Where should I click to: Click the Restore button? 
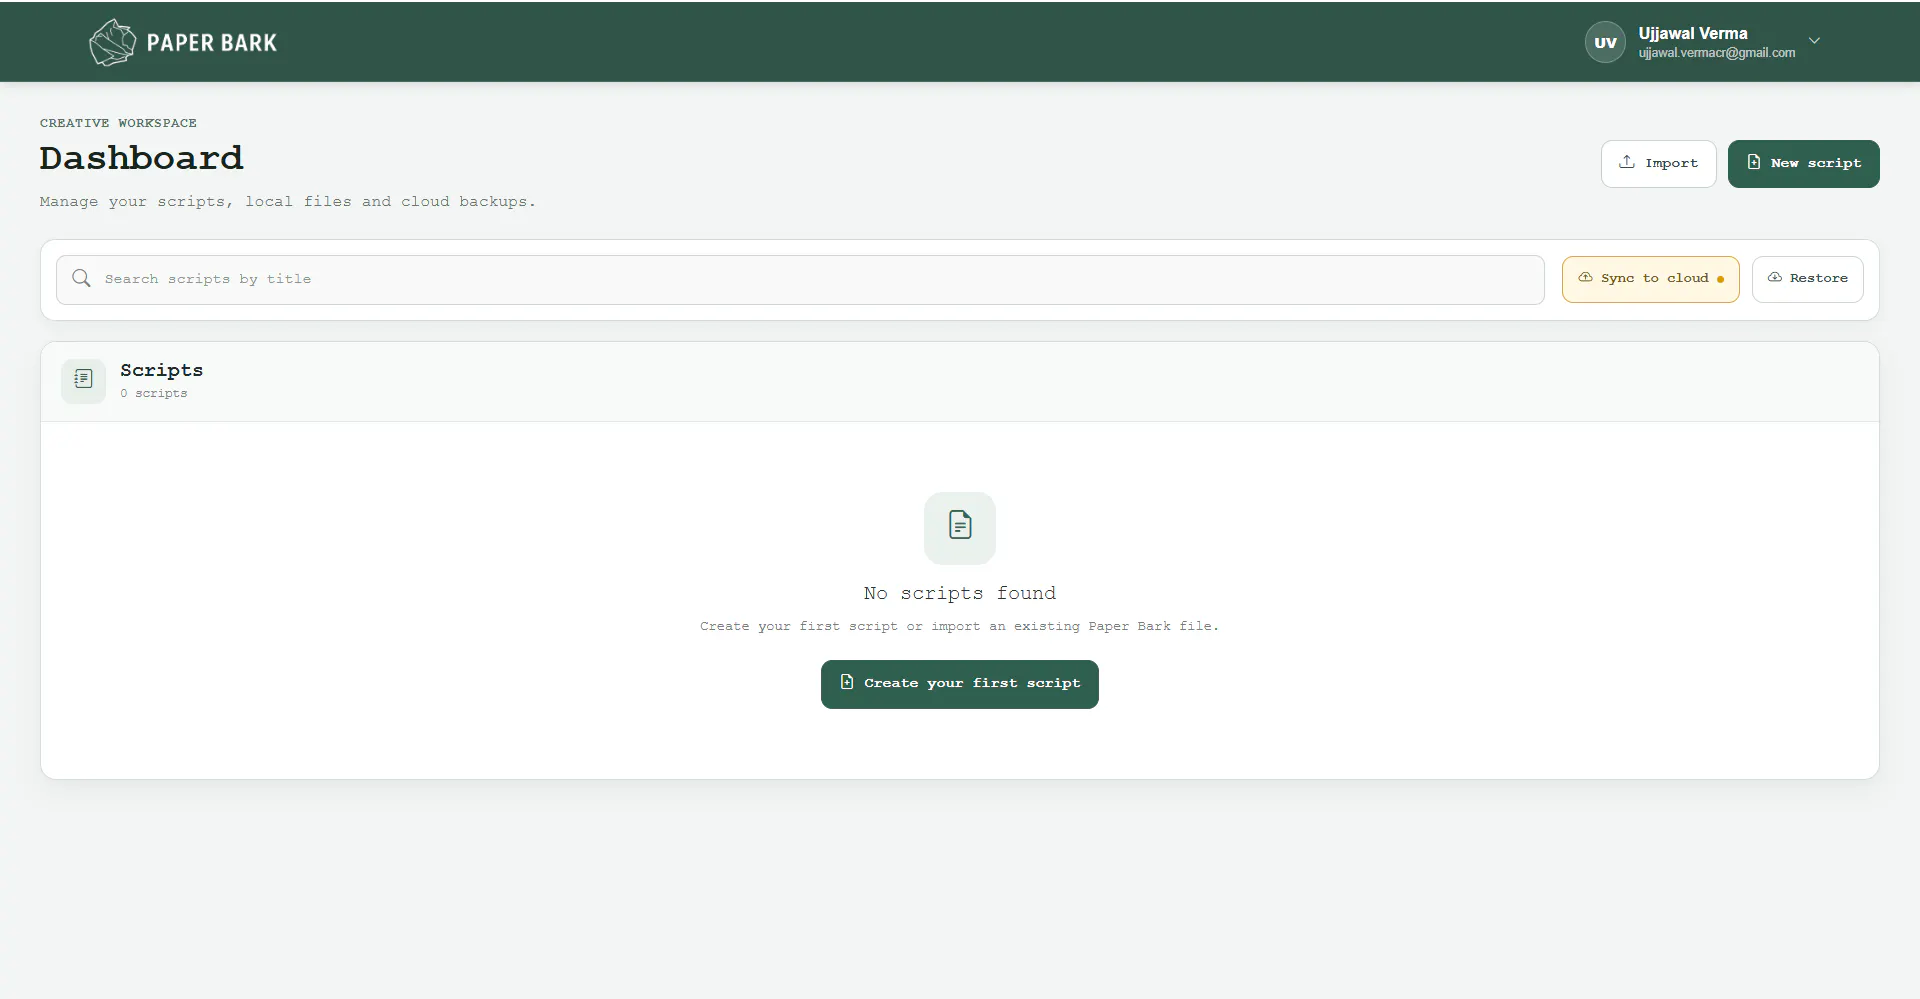tap(1807, 278)
